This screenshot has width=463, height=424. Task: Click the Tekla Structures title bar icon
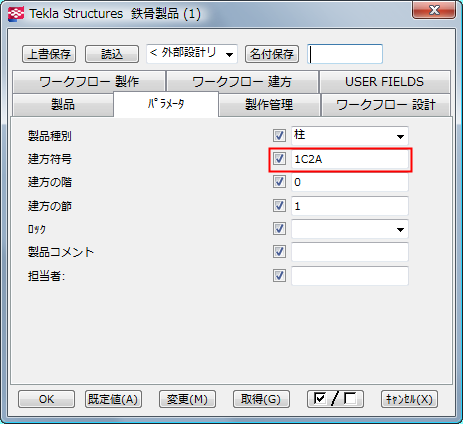tap(16, 14)
